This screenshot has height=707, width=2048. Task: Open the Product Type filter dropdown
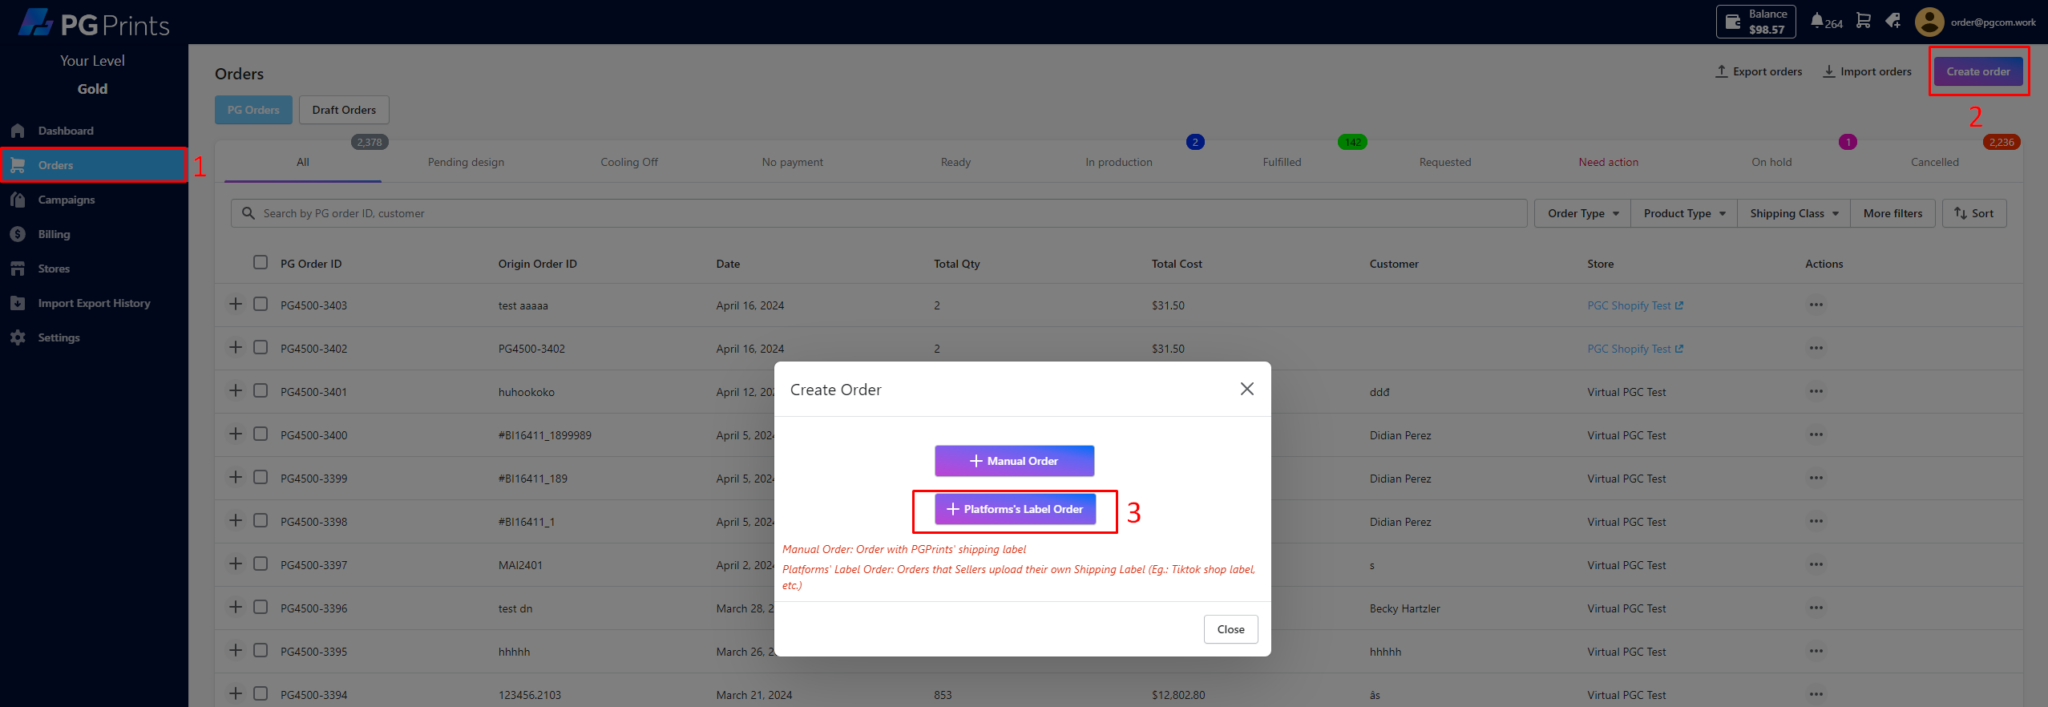tap(1684, 214)
